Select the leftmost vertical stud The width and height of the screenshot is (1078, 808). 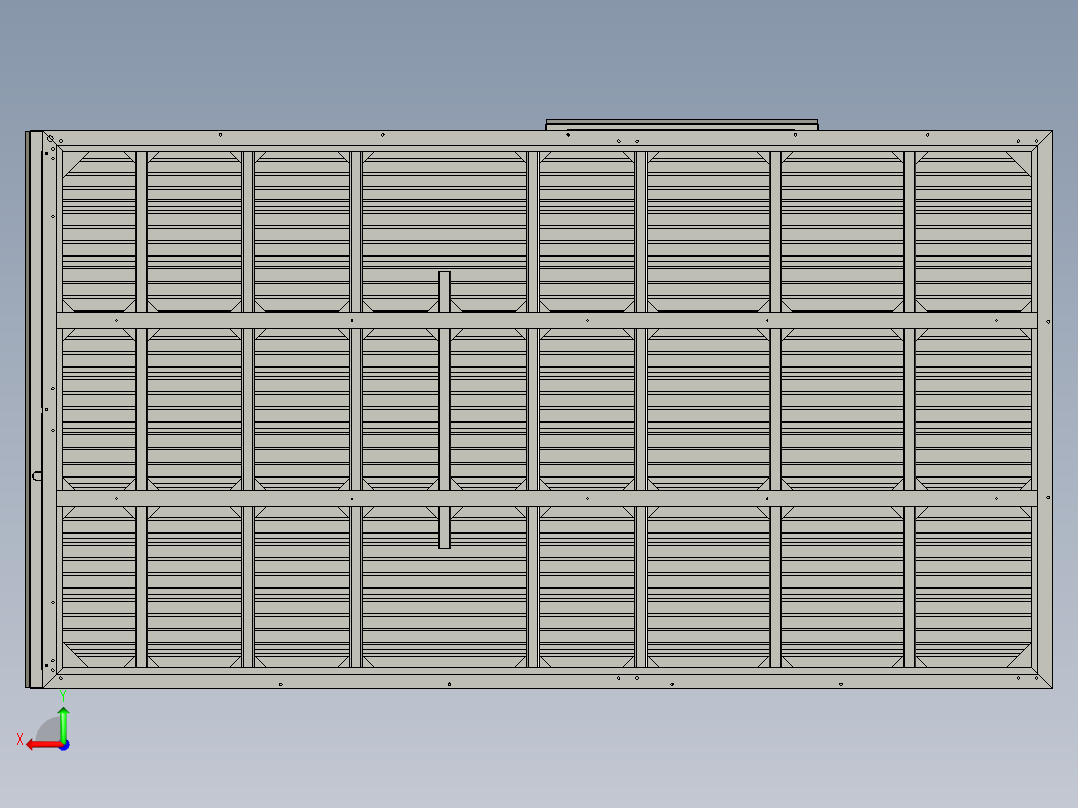pyautogui.click(x=141, y=410)
